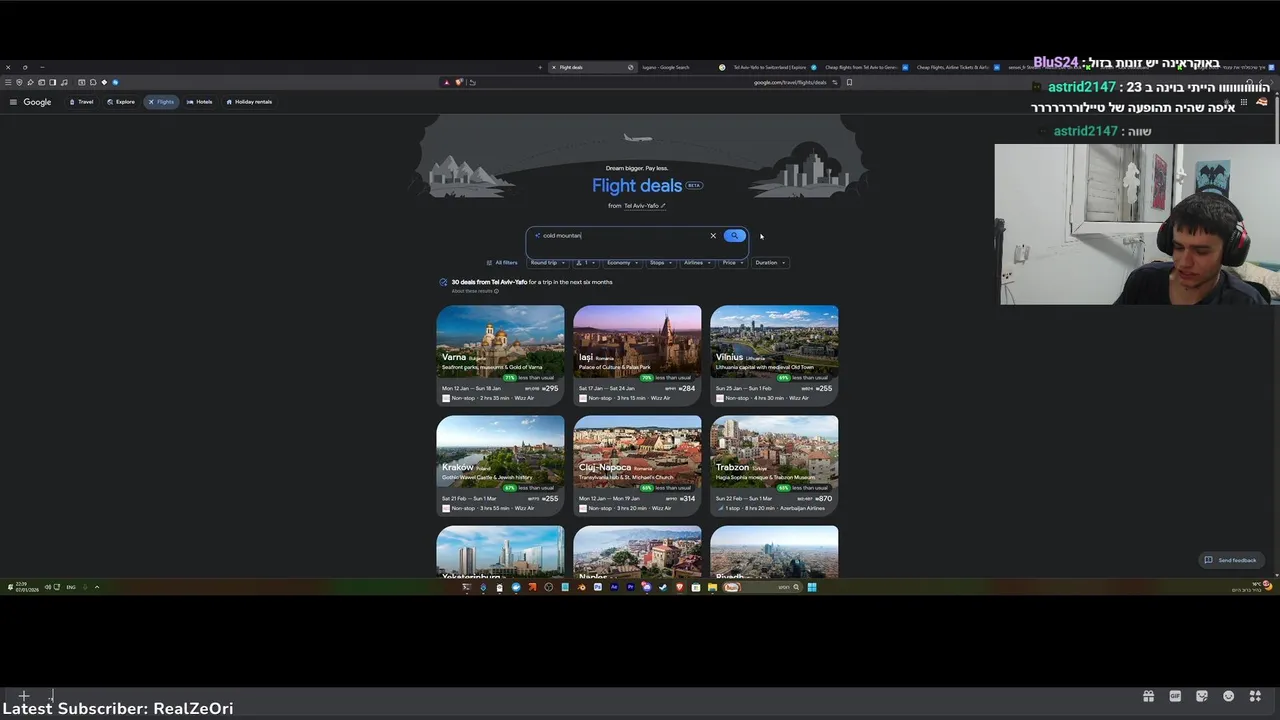Open the Iași flight deal card
The image size is (1280, 720).
point(637,355)
